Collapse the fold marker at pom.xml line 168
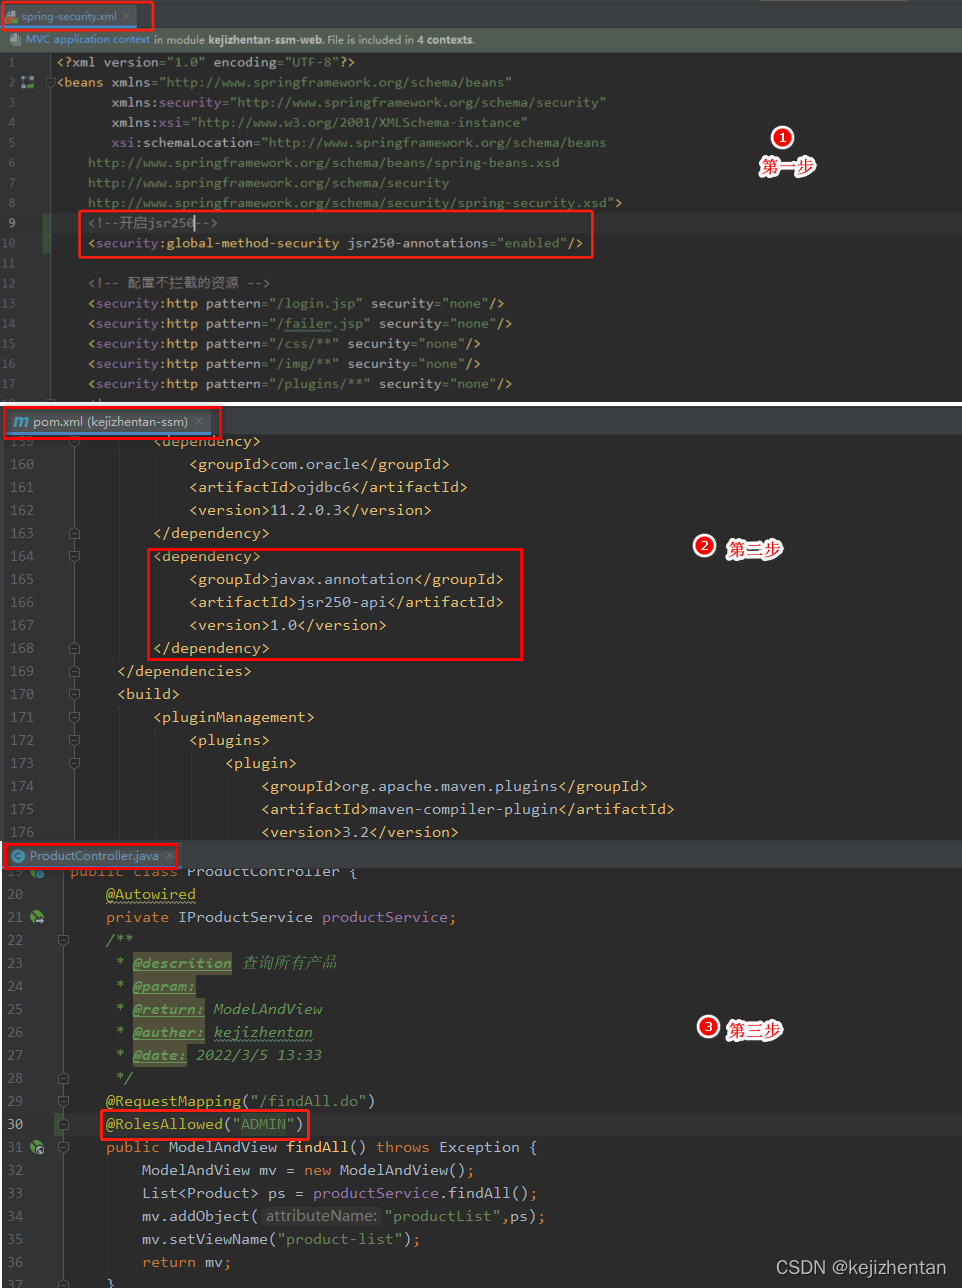This screenshot has height=1288, width=962. (74, 648)
